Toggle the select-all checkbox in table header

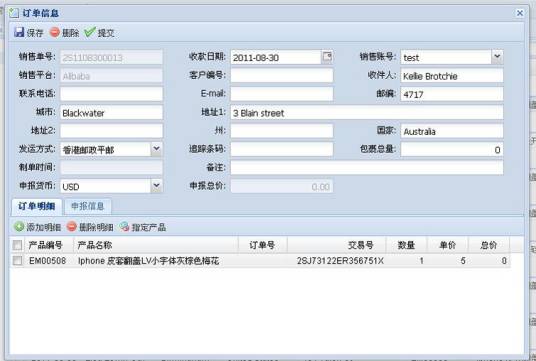[x=17, y=245]
